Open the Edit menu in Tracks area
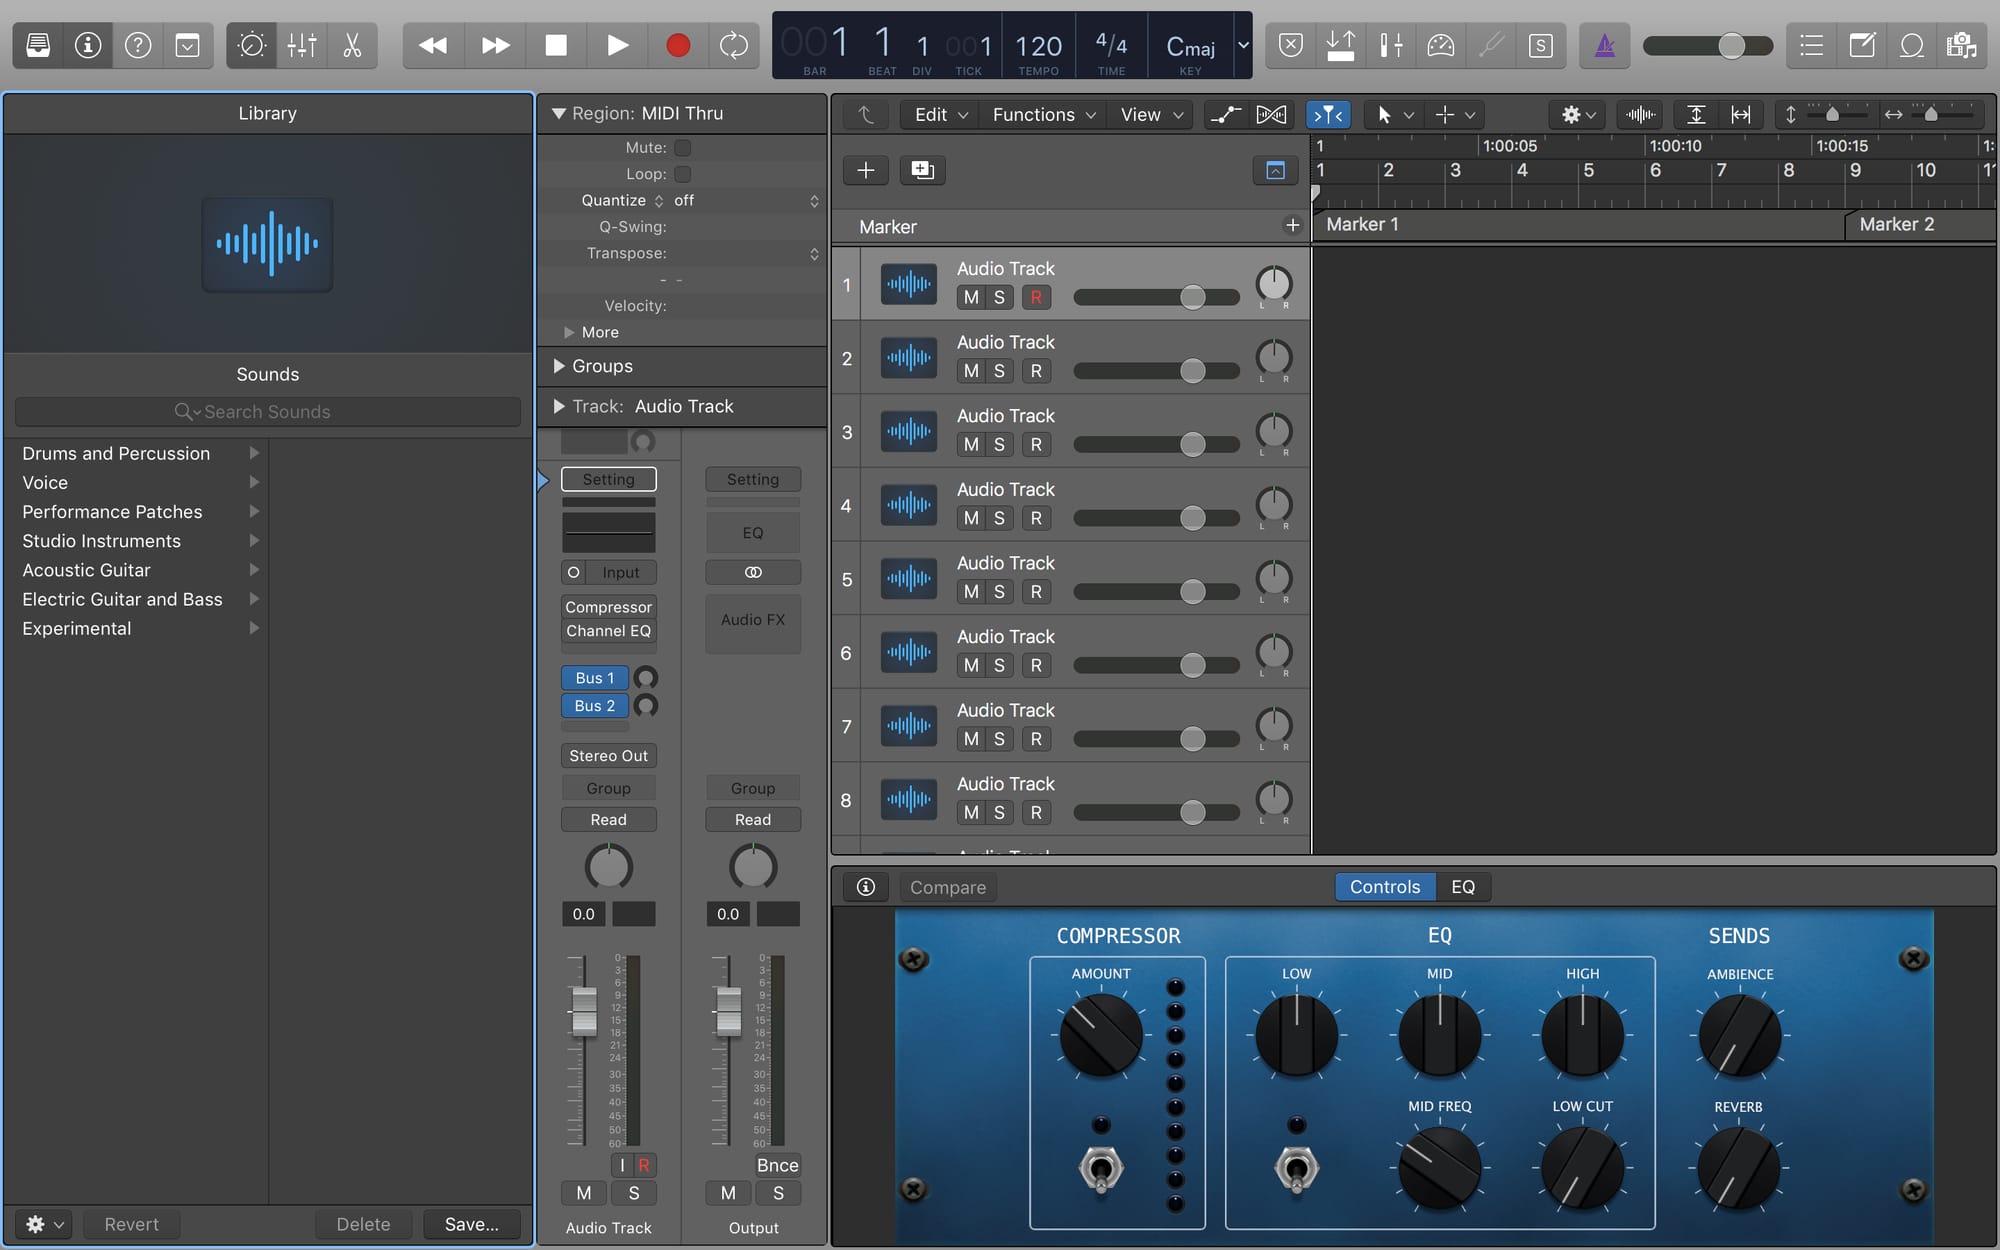This screenshot has height=1250, width=2000. 940,115
